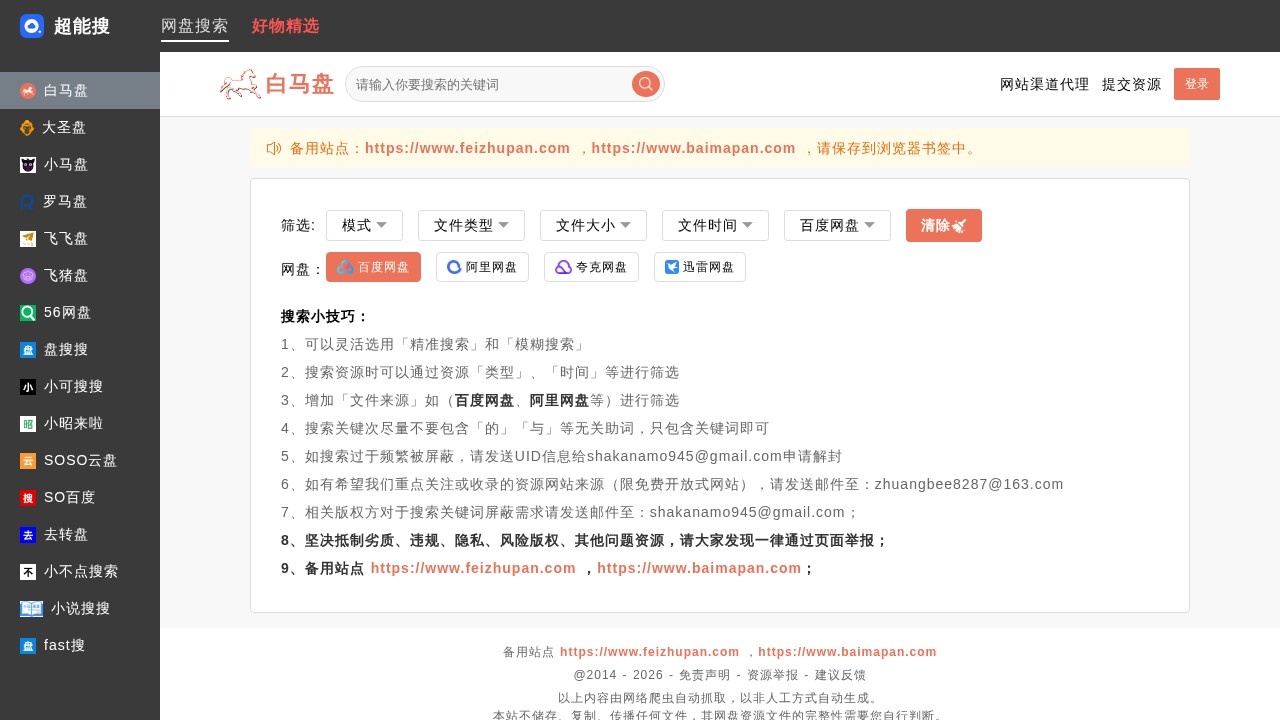Open the 文件时间 filter dropdown
1280x720 pixels.
pos(715,225)
